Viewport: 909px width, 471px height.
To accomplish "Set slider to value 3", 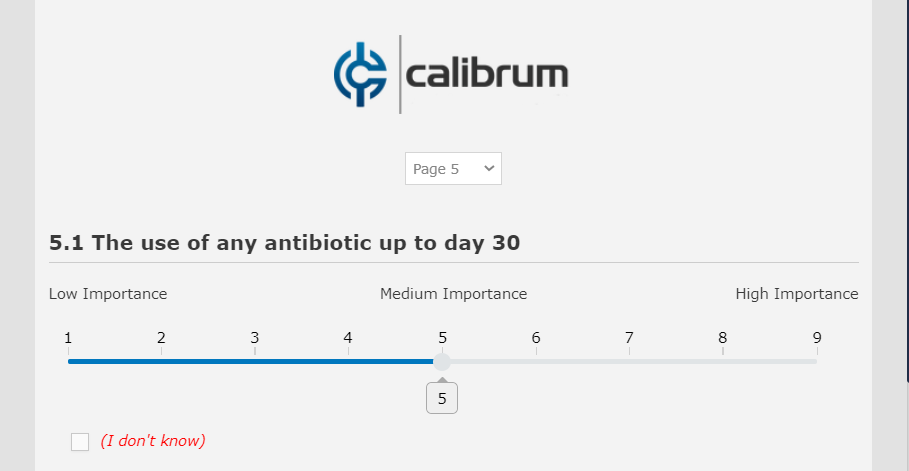I will [255, 361].
